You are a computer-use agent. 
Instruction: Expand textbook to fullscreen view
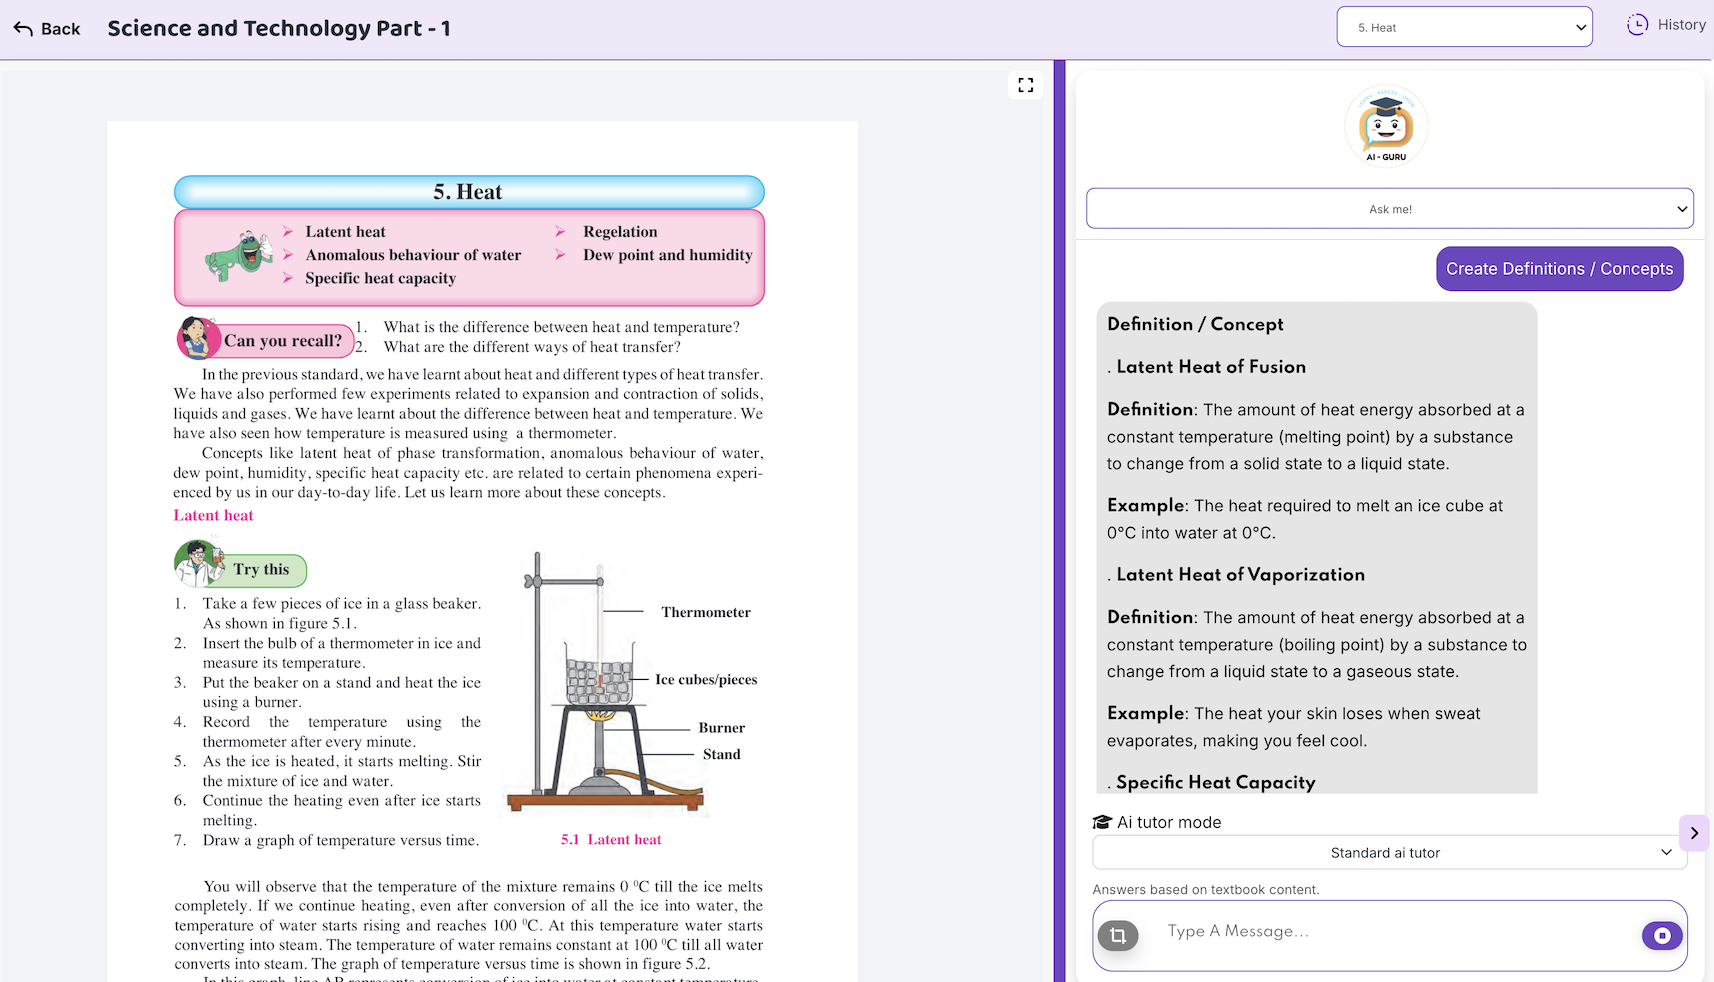pyautogui.click(x=1026, y=85)
